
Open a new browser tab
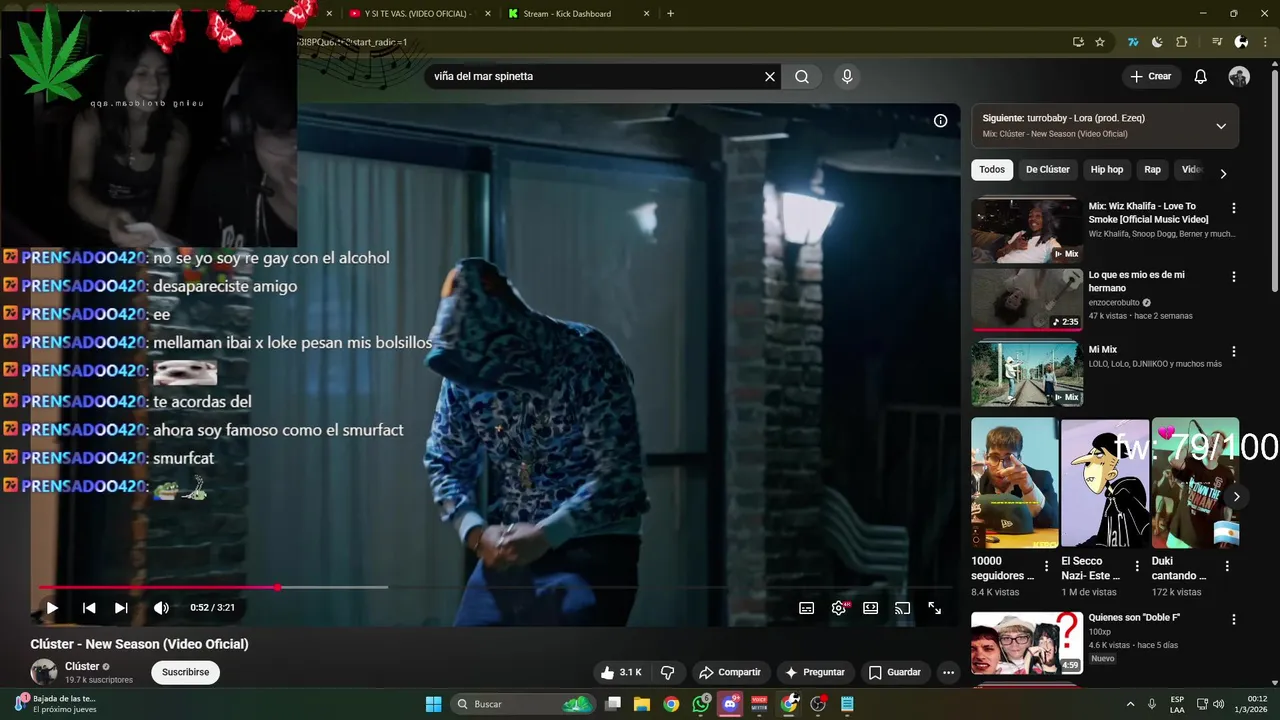(x=670, y=13)
